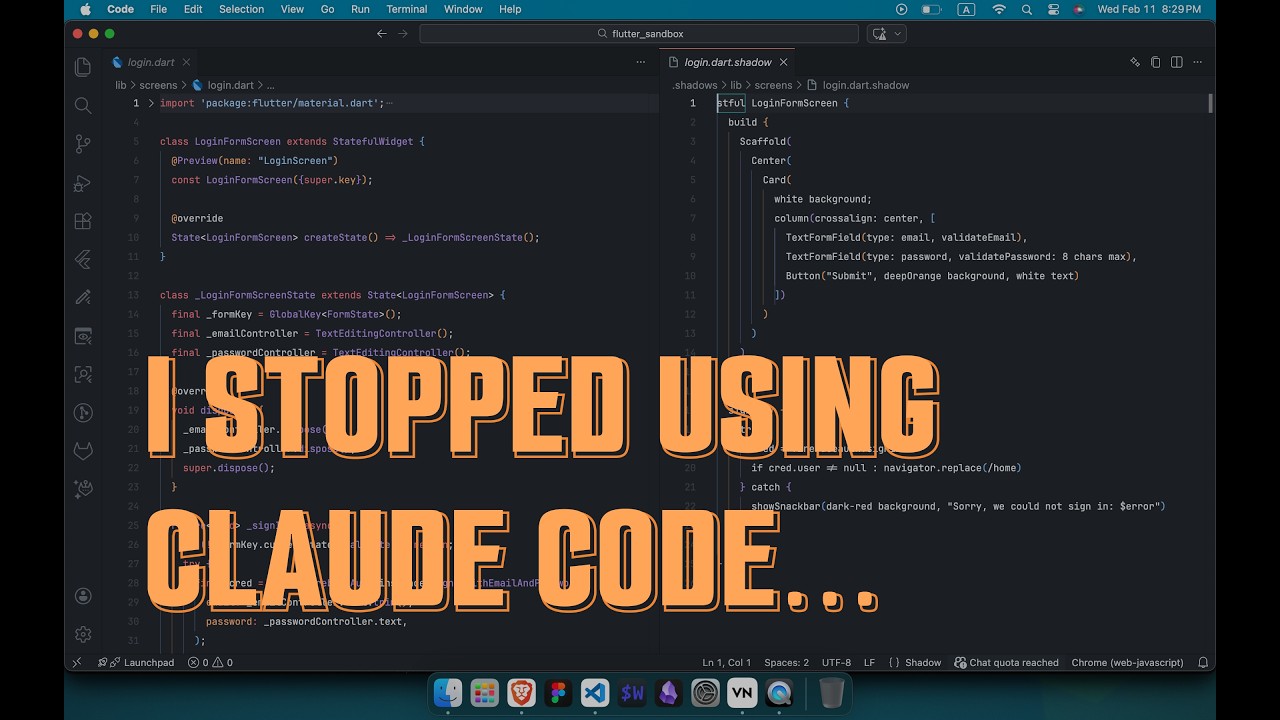Click the Go Forward arrow in title bar
This screenshot has height=720, width=1280.
[x=403, y=33]
